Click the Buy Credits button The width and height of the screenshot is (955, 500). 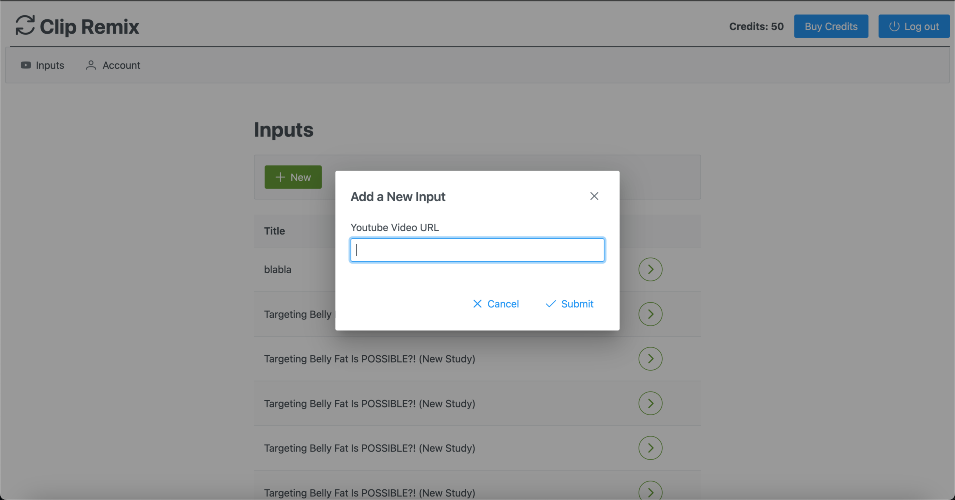pos(831,27)
